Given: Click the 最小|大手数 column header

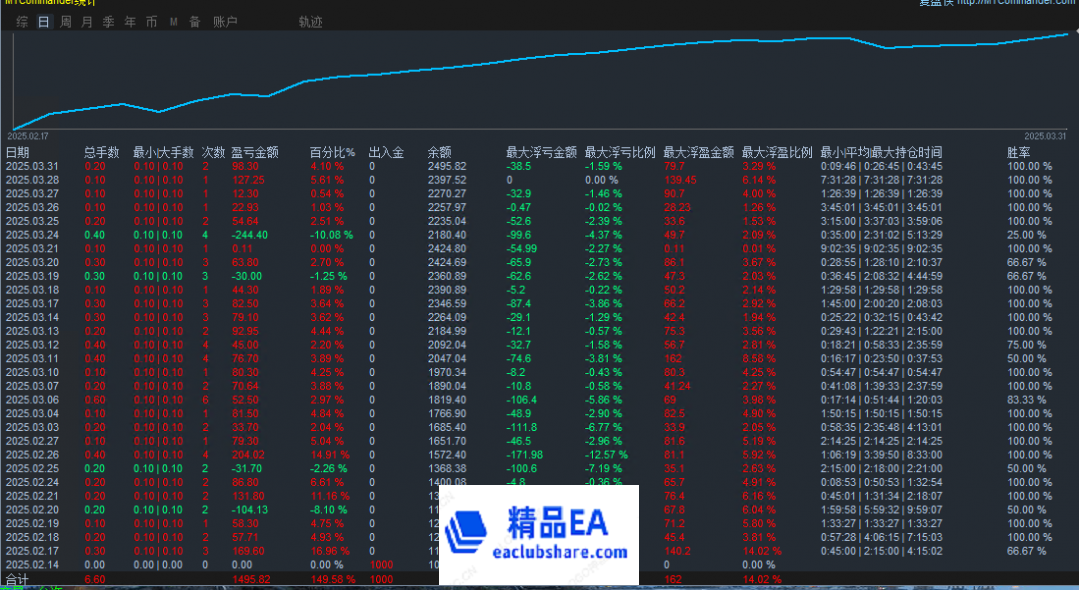Looking at the screenshot, I should [164, 152].
